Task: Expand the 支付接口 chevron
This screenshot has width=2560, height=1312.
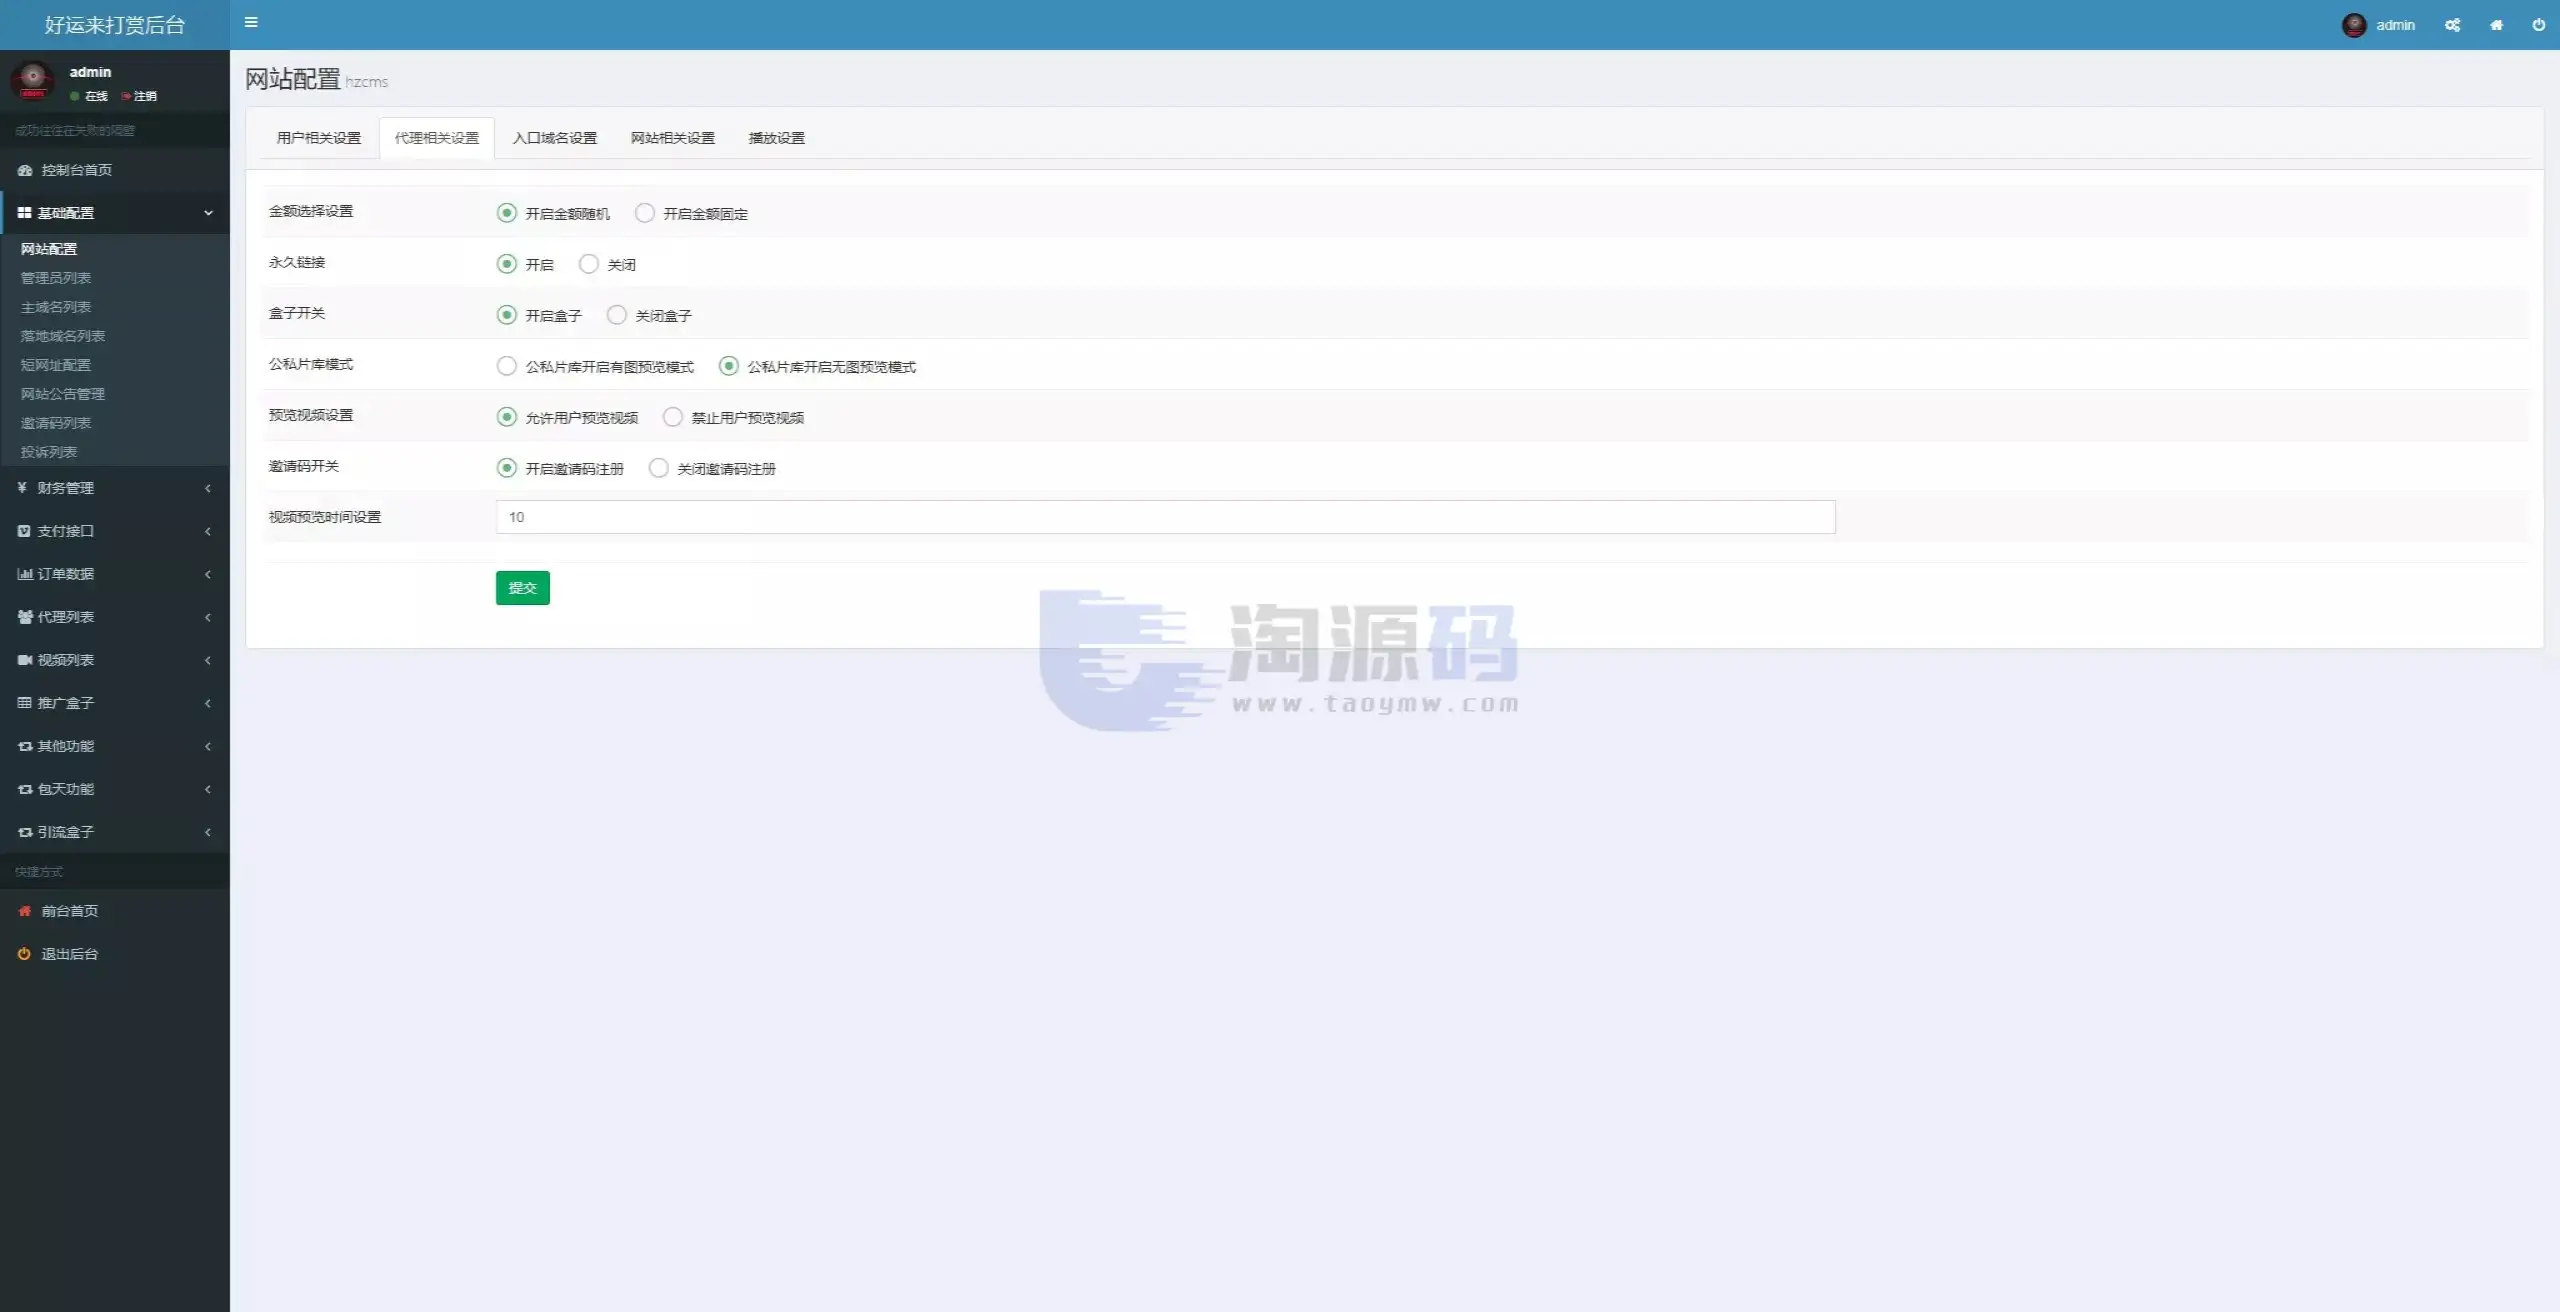Action: coord(208,531)
